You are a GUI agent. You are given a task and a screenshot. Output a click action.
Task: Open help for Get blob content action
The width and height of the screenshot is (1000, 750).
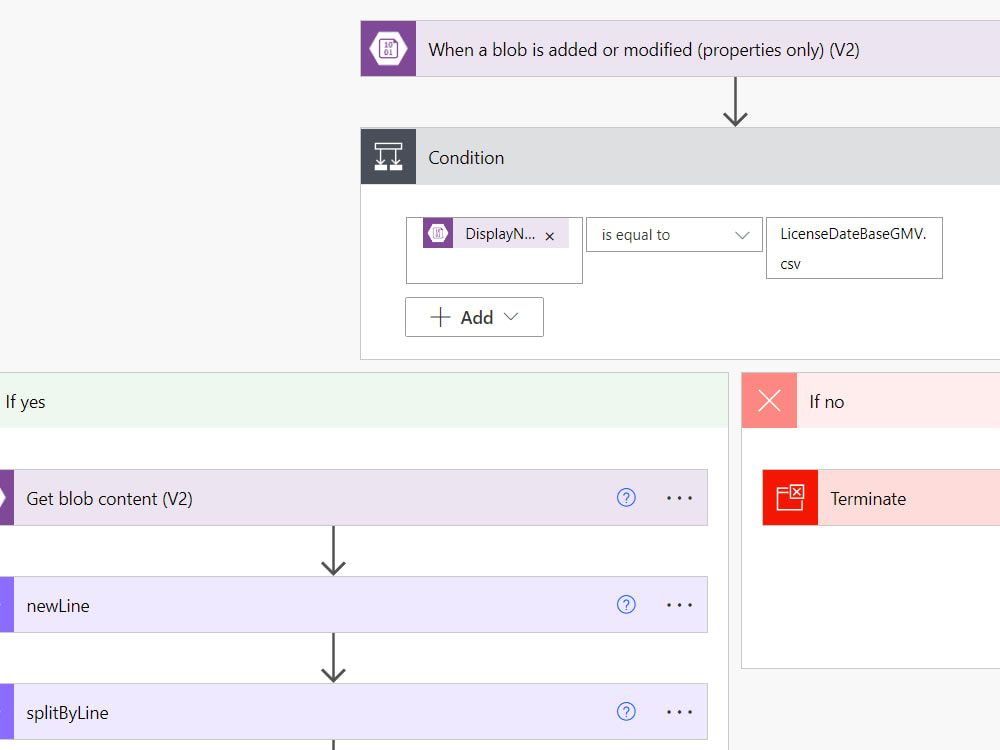(x=626, y=498)
